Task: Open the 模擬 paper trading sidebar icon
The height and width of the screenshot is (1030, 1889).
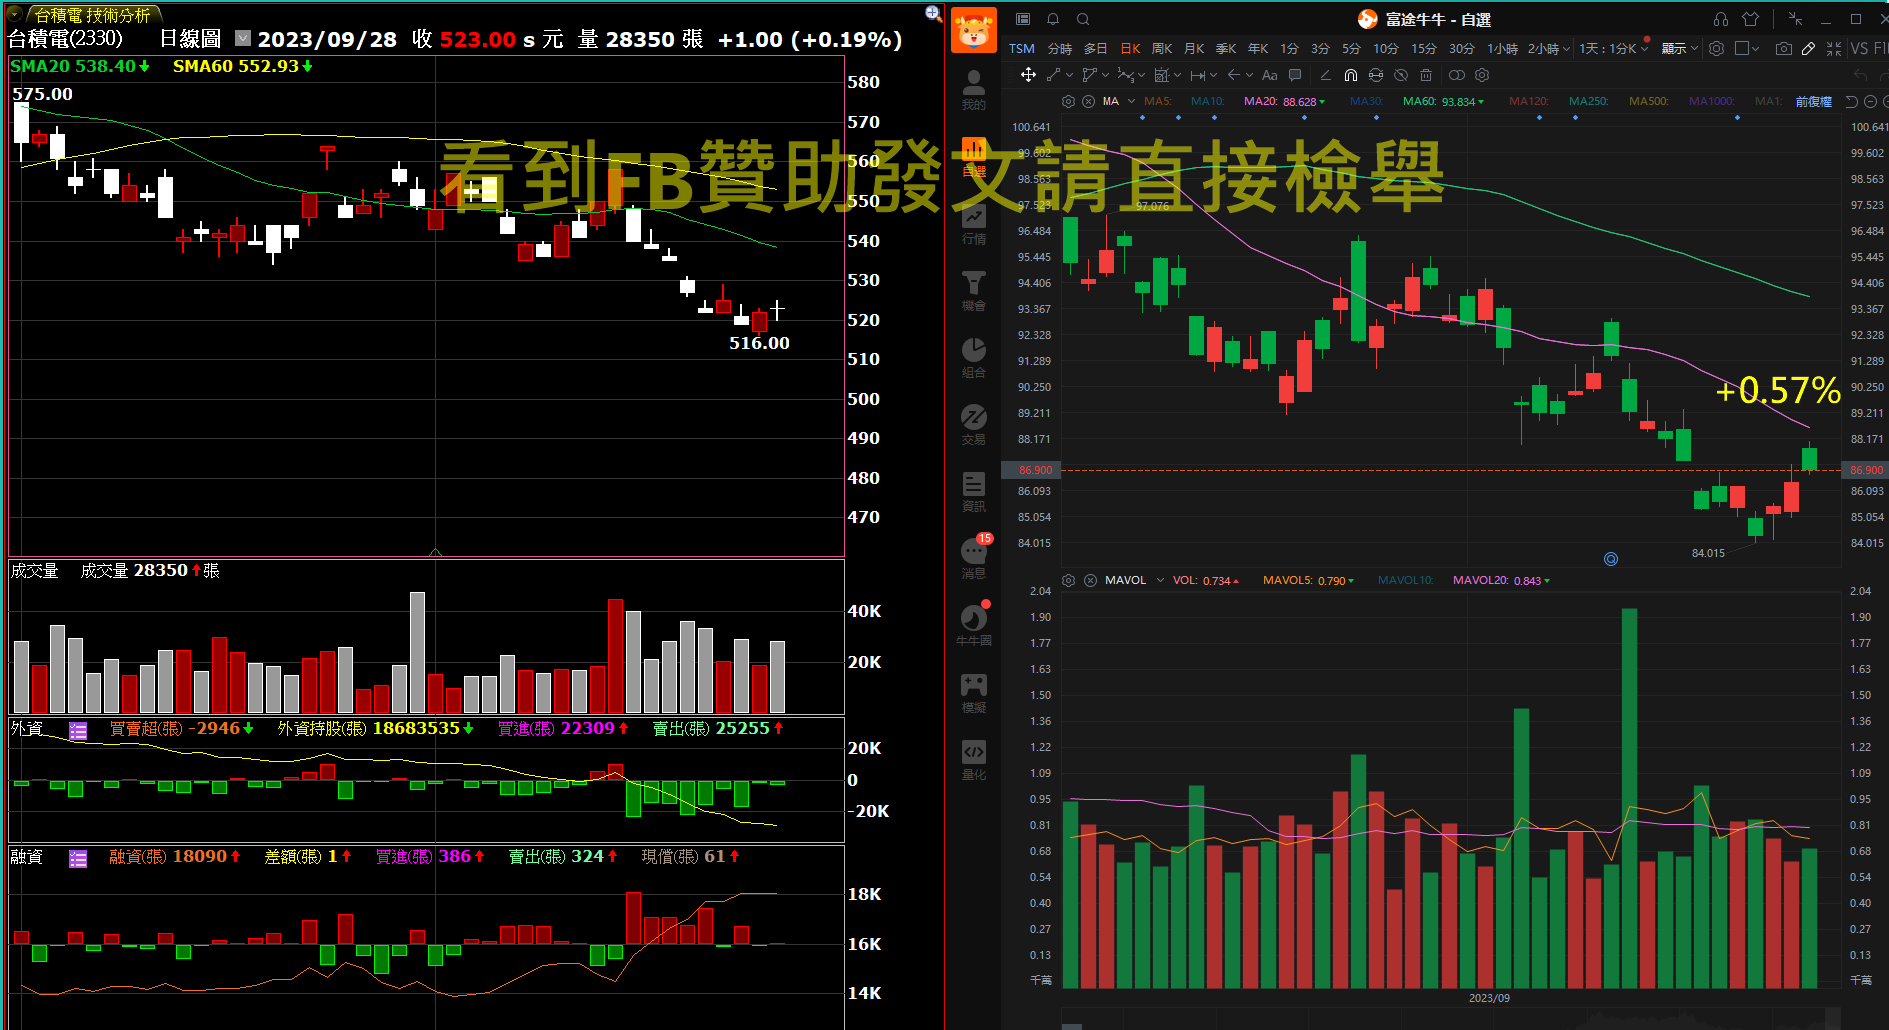Action: [x=974, y=692]
